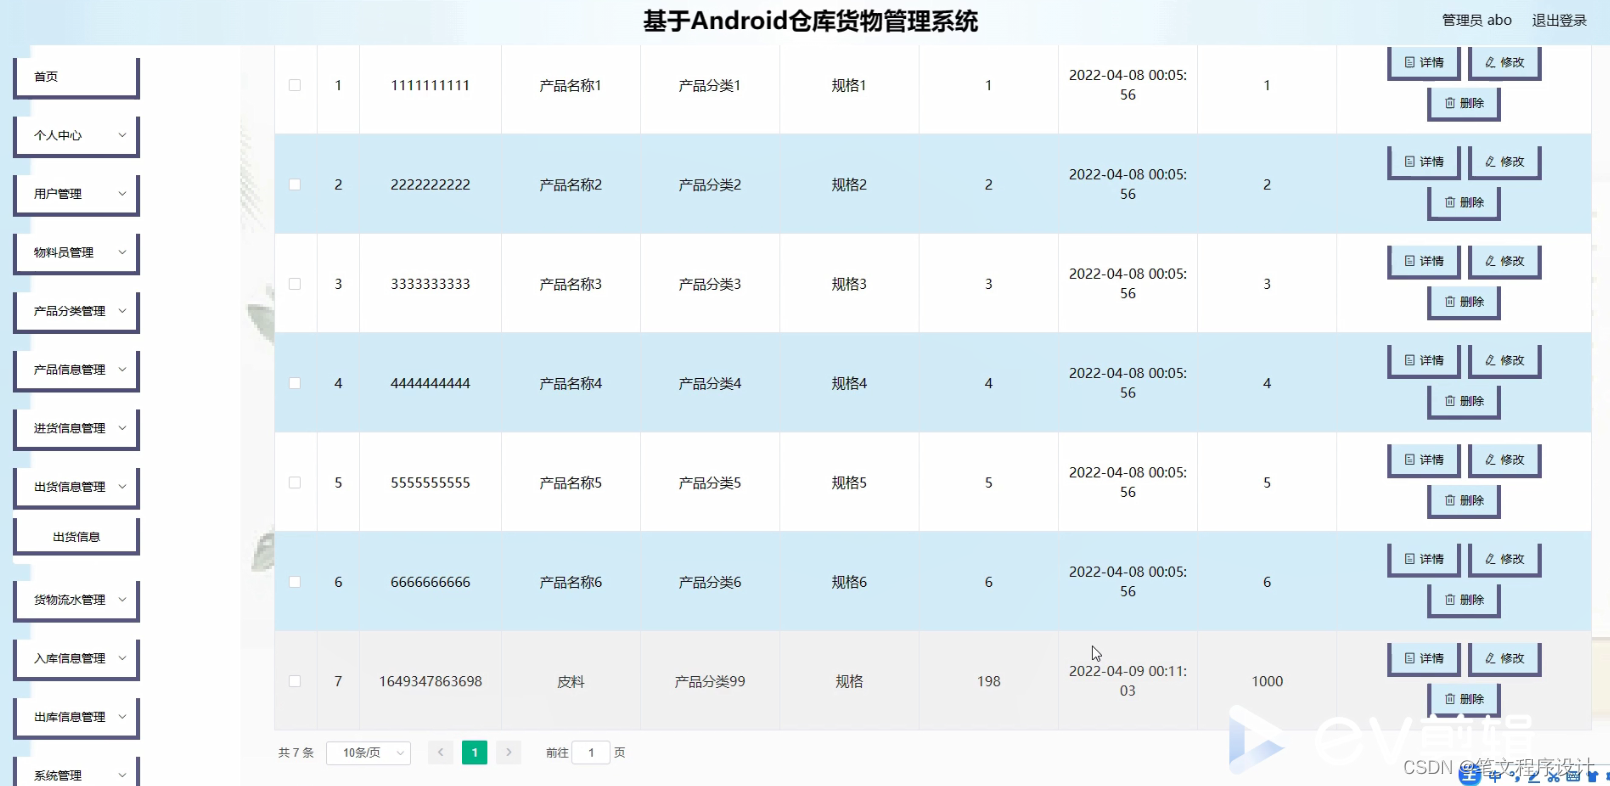Click 退出登录 link

point(1559,20)
